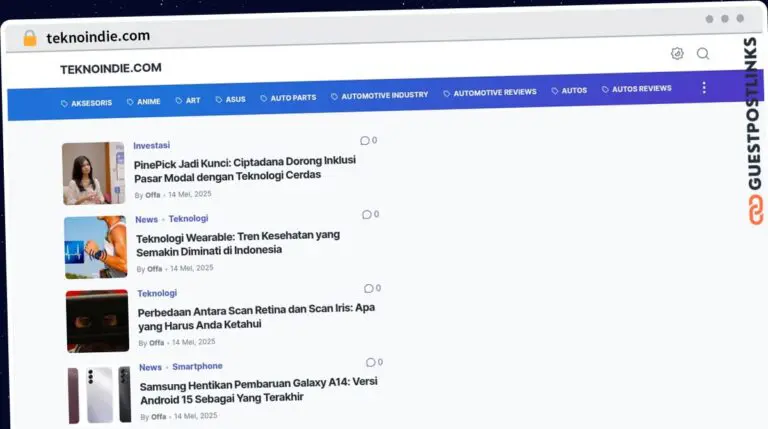Click the Samsung Galaxy phones thumbnail
The height and width of the screenshot is (429, 768).
[x=100, y=394]
